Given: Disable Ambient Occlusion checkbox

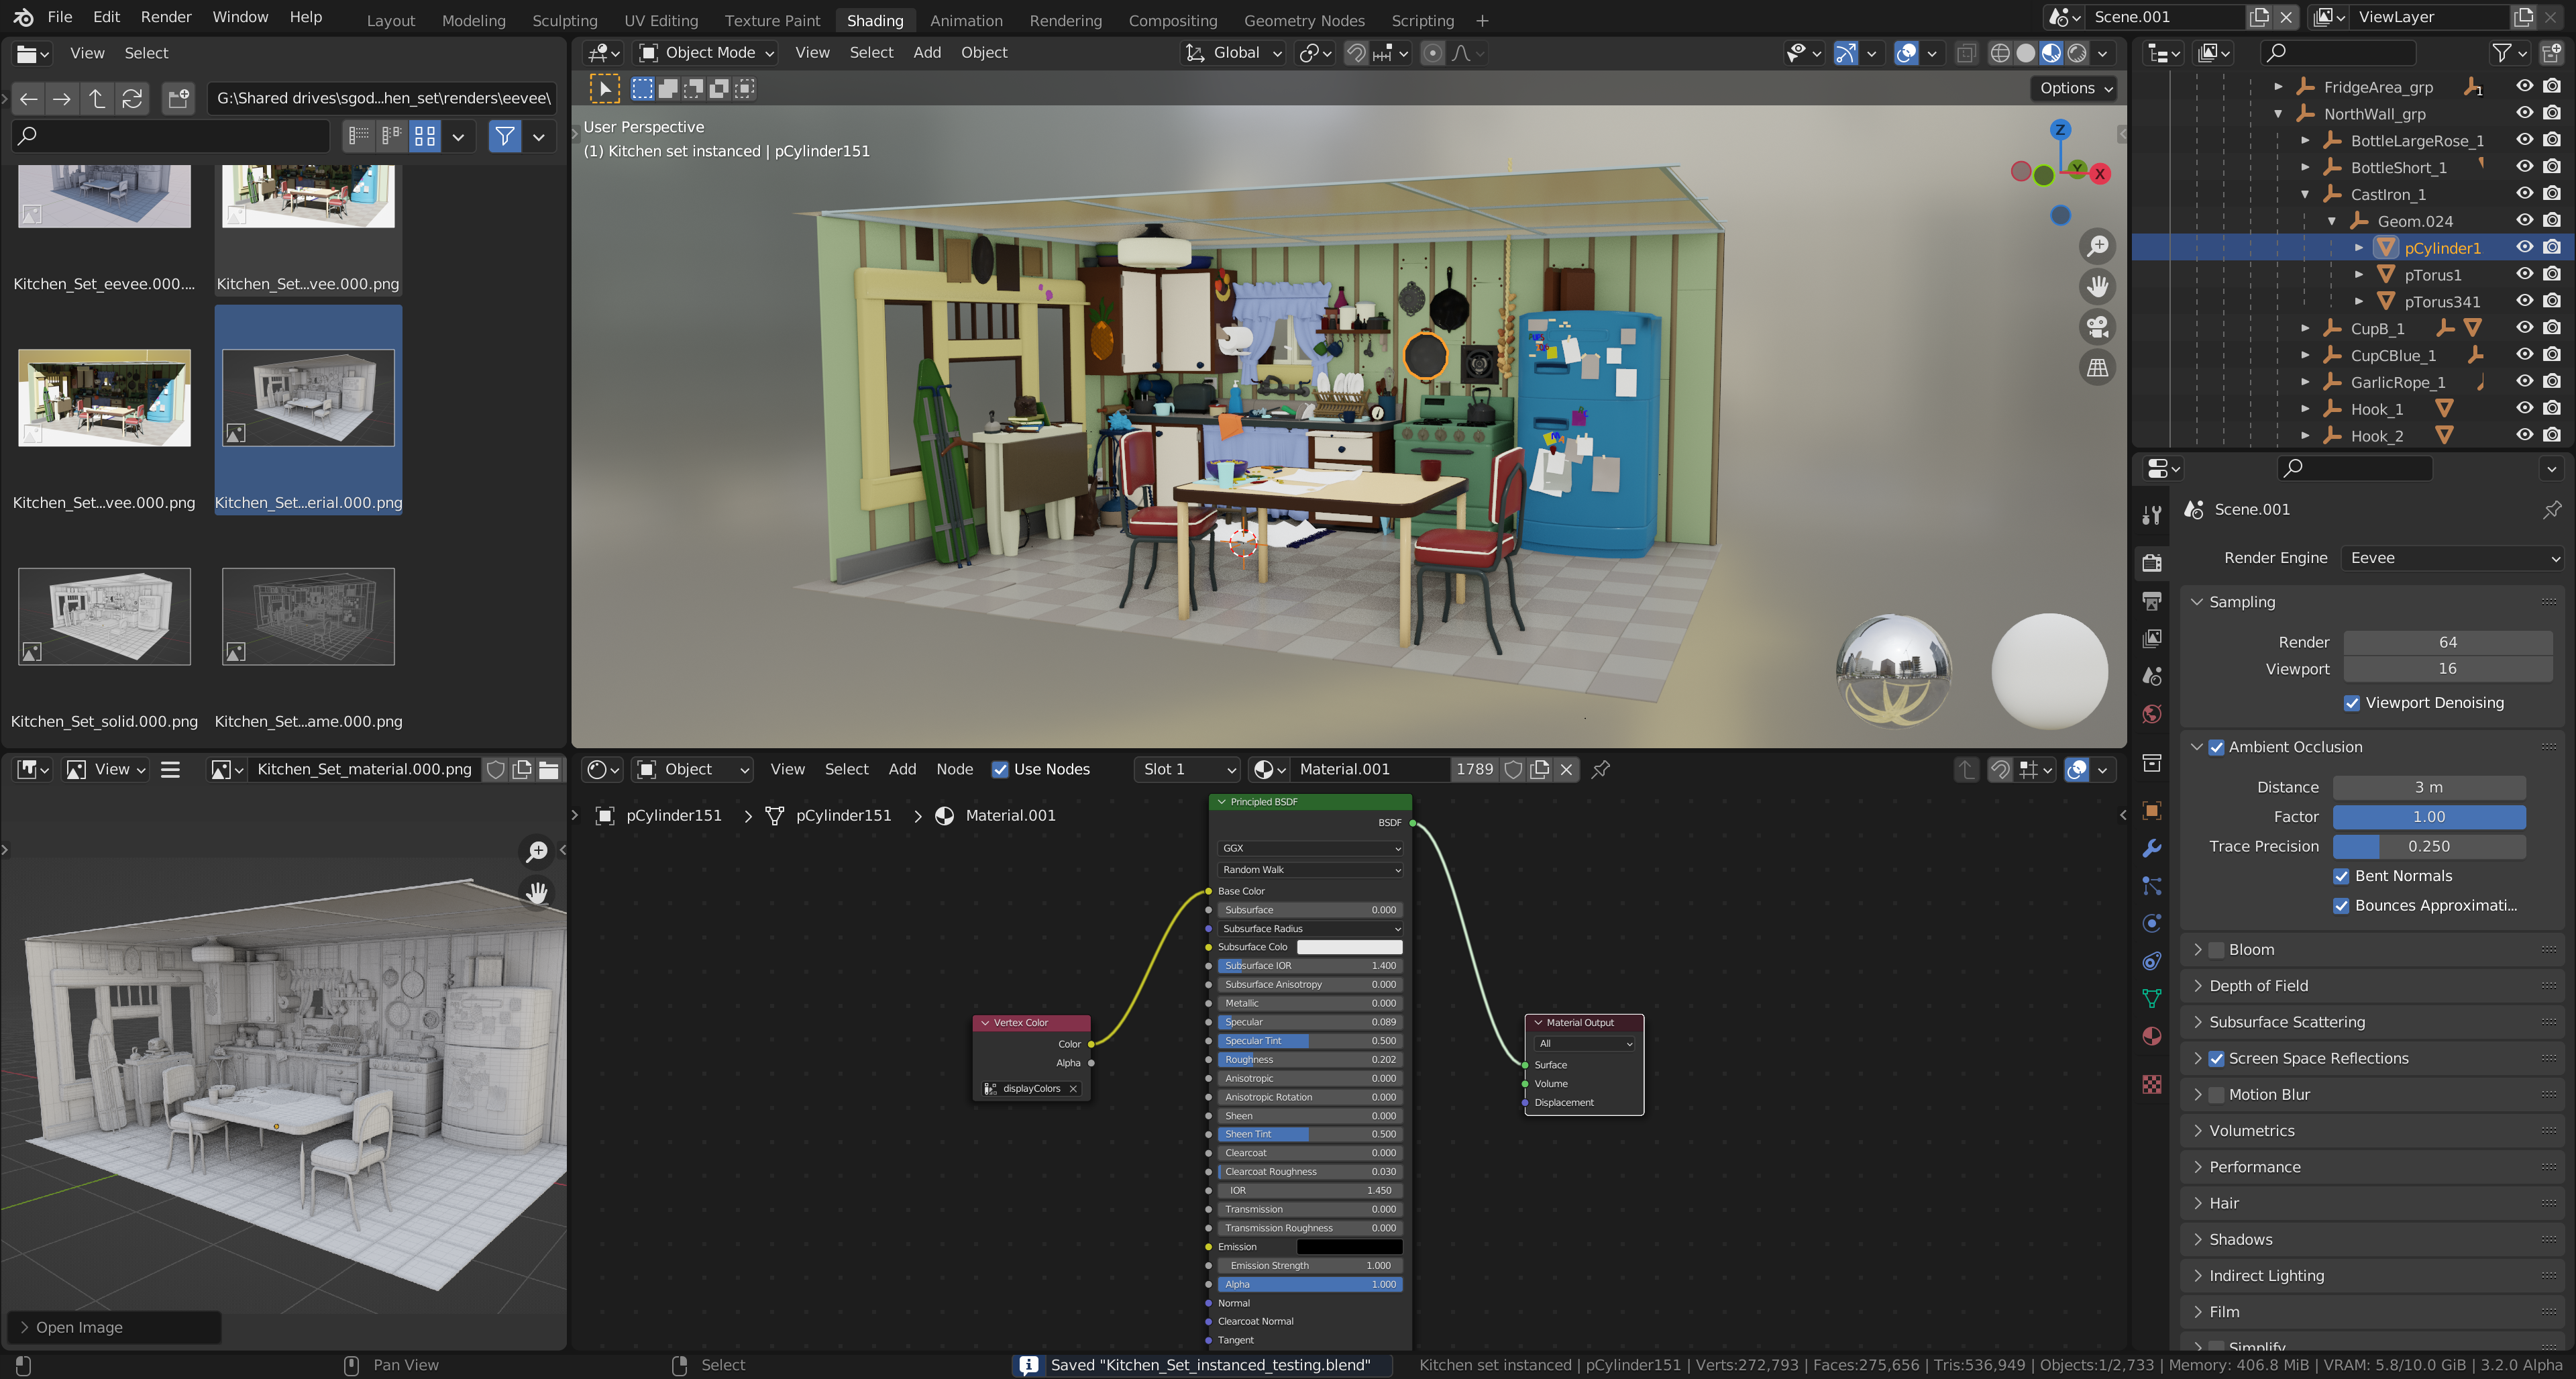Looking at the screenshot, I should click(2216, 747).
